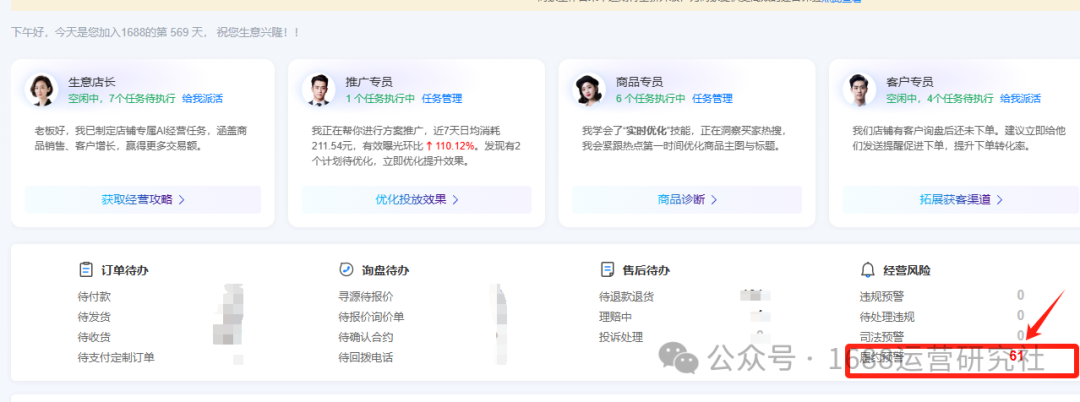Click chevron arrow beside 获取经营攻略
The width and height of the screenshot is (1080, 402).
(x=182, y=200)
